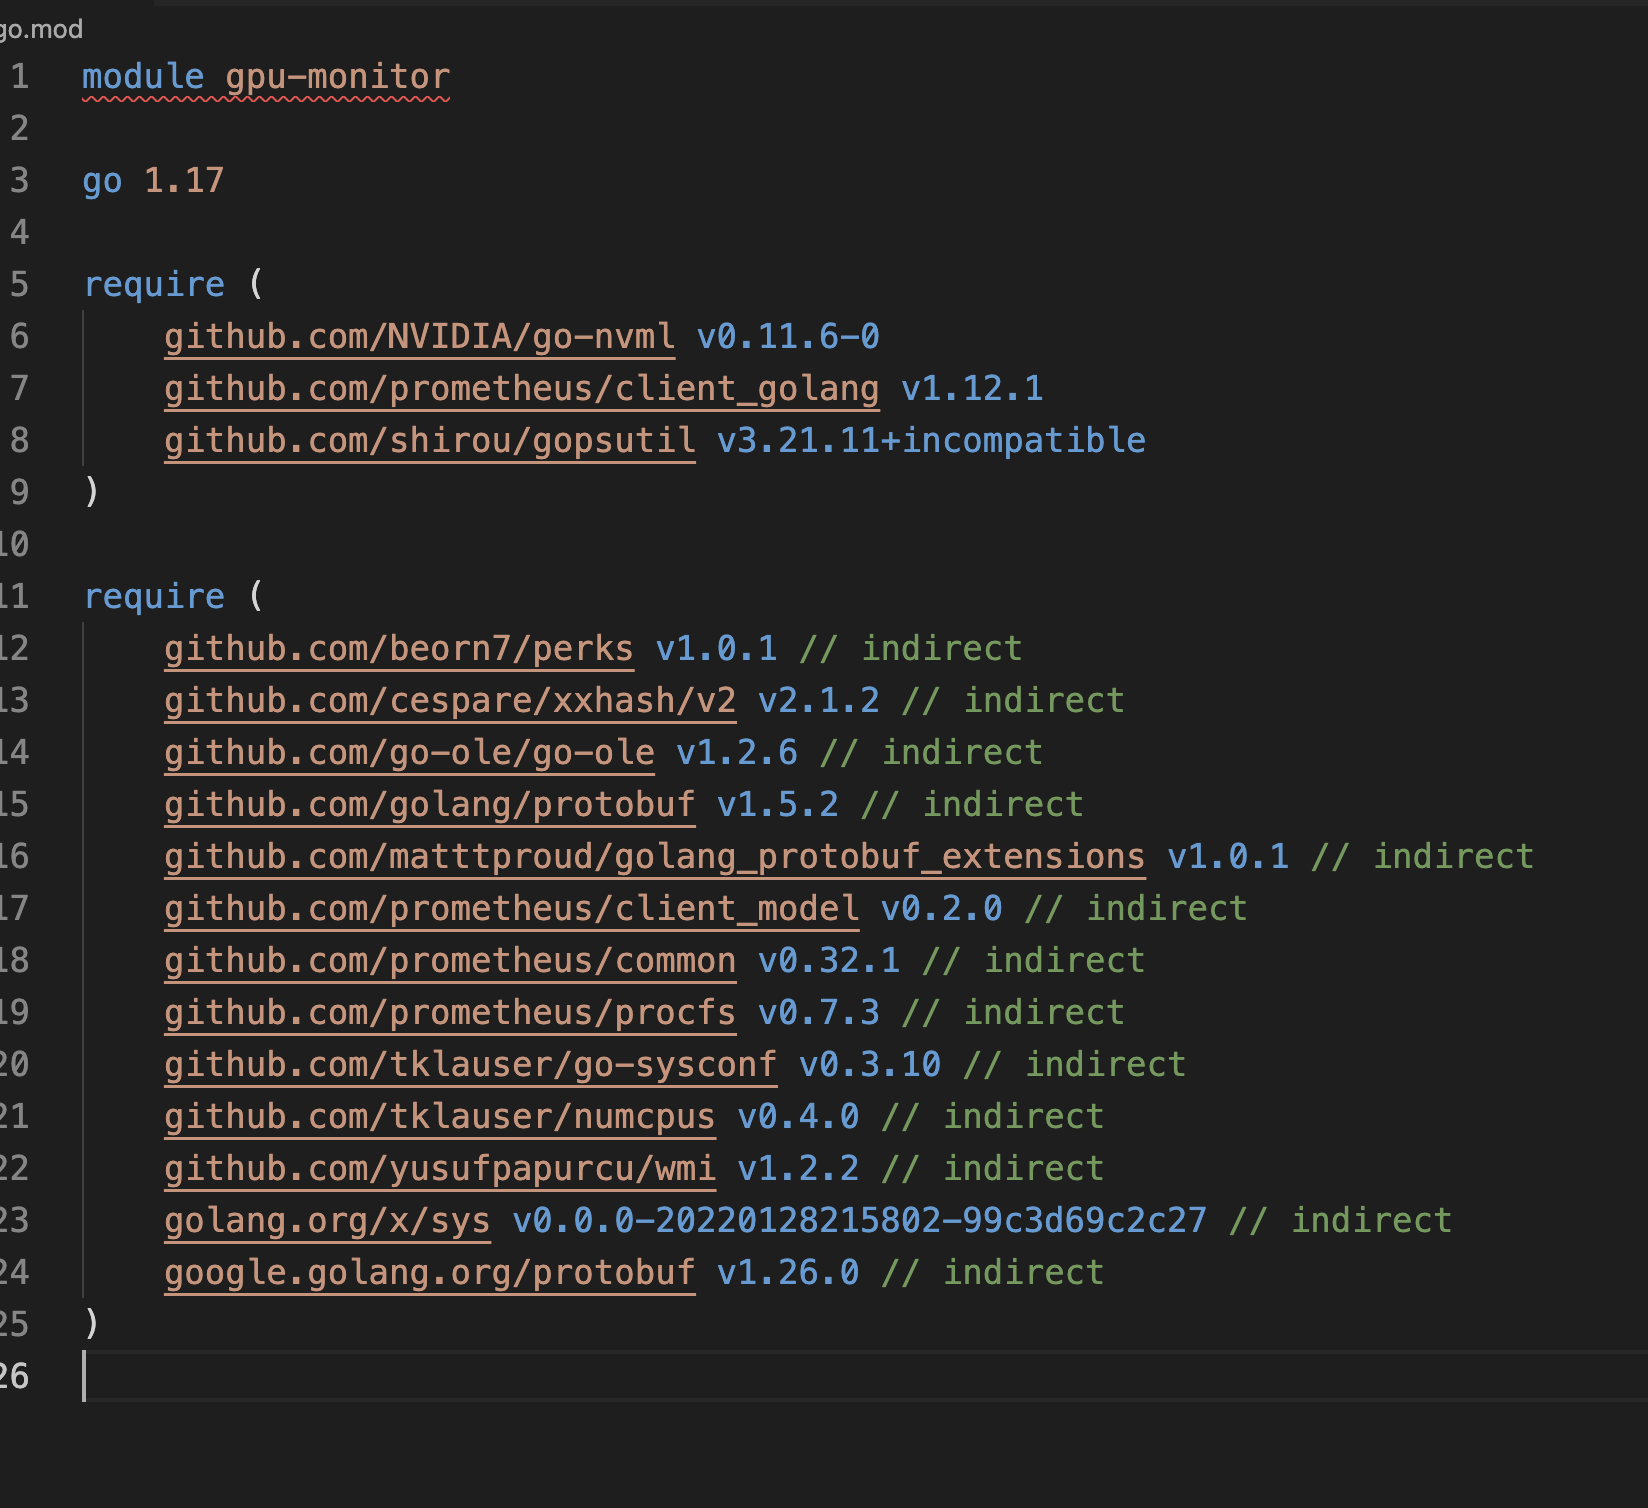The height and width of the screenshot is (1508, 1648).
Task: Click version 'v1.5.2' of golang/protobuf
Action: pos(778,805)
